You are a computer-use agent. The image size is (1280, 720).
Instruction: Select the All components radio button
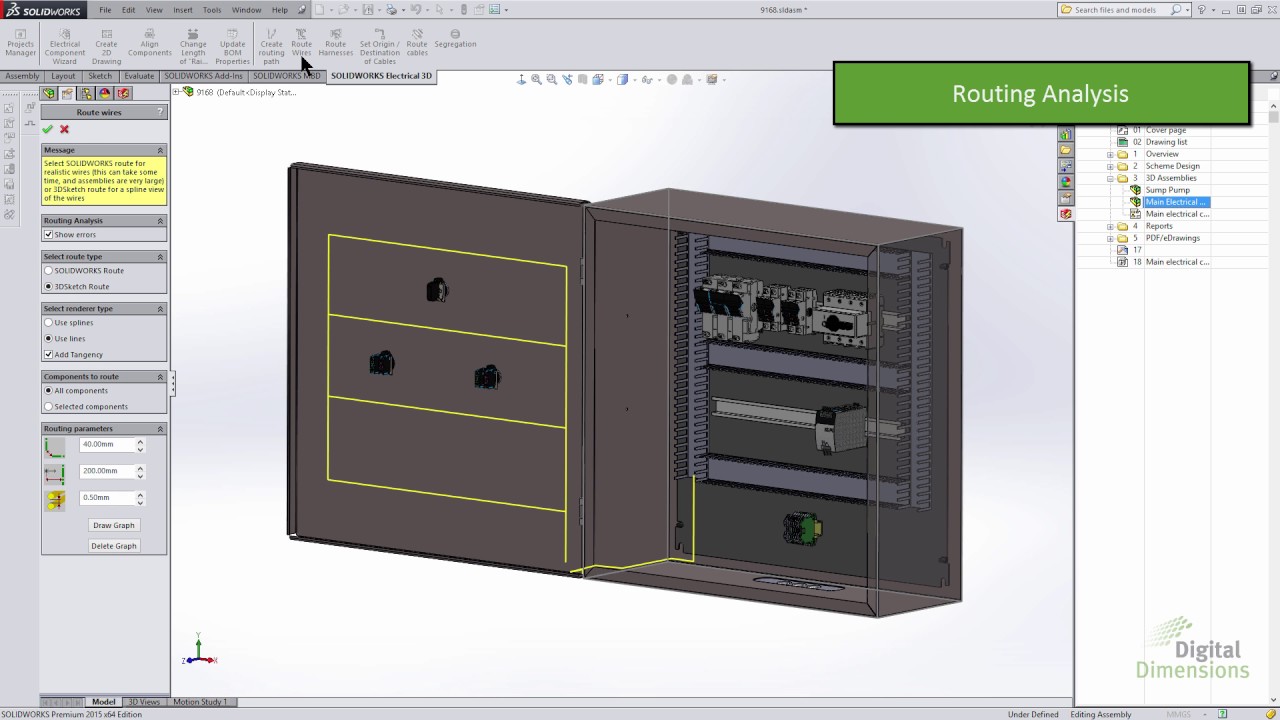click(x=48, y=390)
